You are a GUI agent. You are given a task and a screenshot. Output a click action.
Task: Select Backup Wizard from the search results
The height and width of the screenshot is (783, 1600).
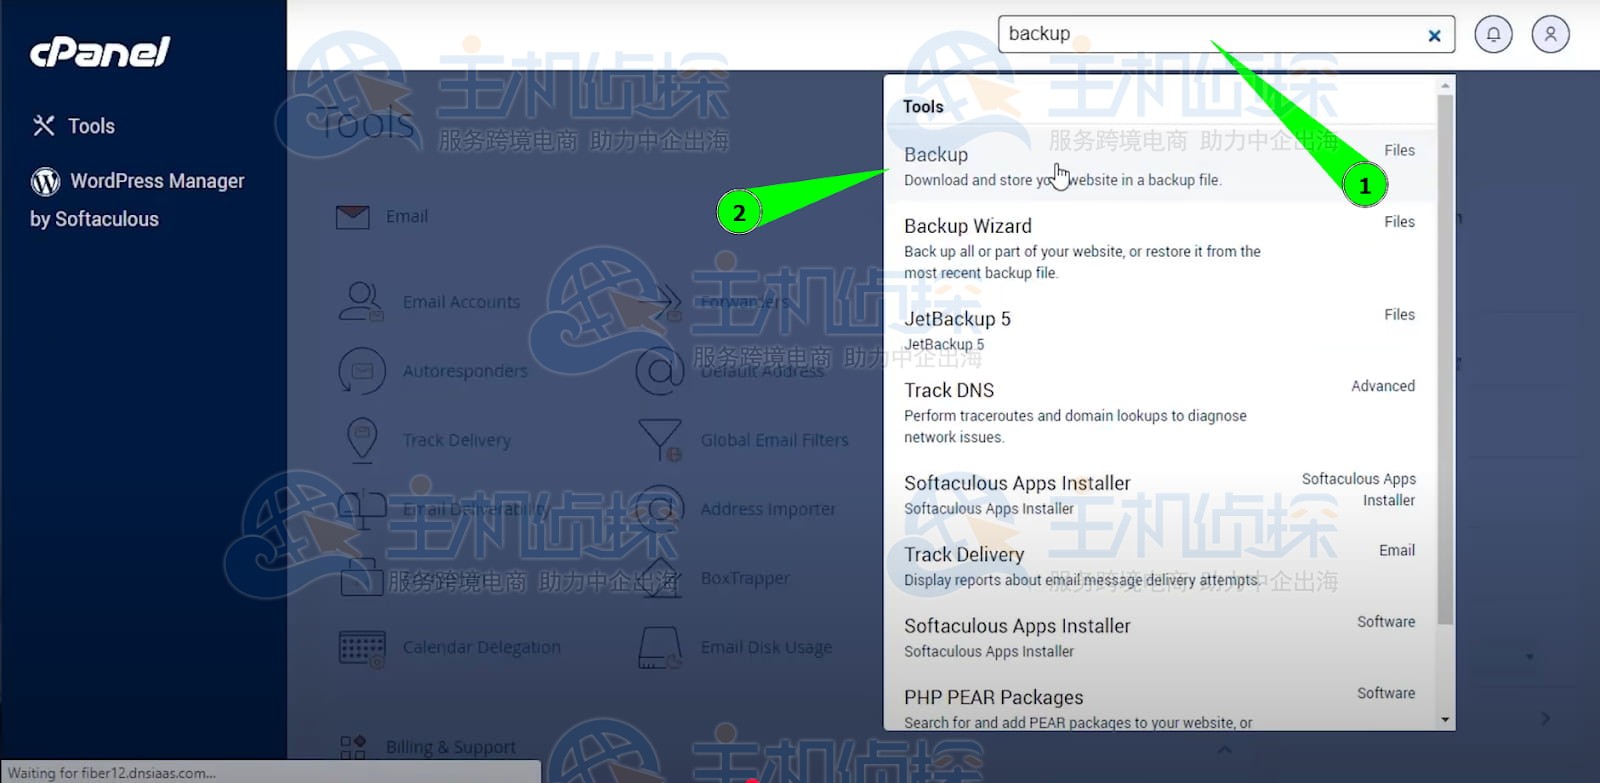[x=1160, y=248]
